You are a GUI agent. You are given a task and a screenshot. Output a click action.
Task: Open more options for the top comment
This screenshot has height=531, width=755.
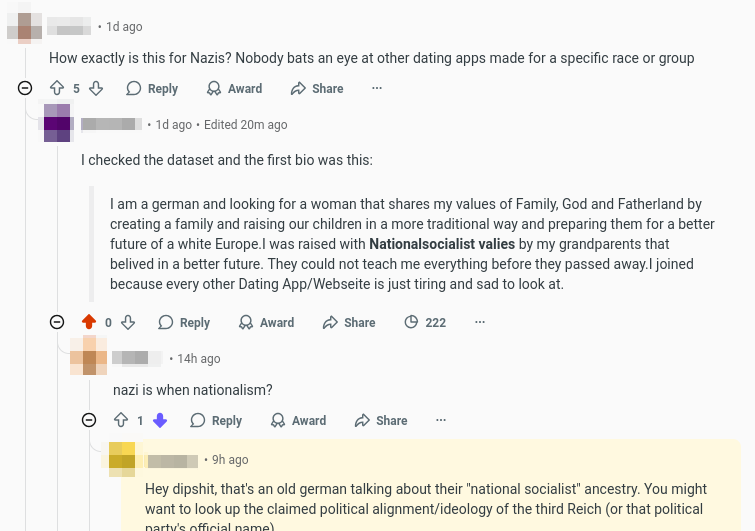click(377, 89)
